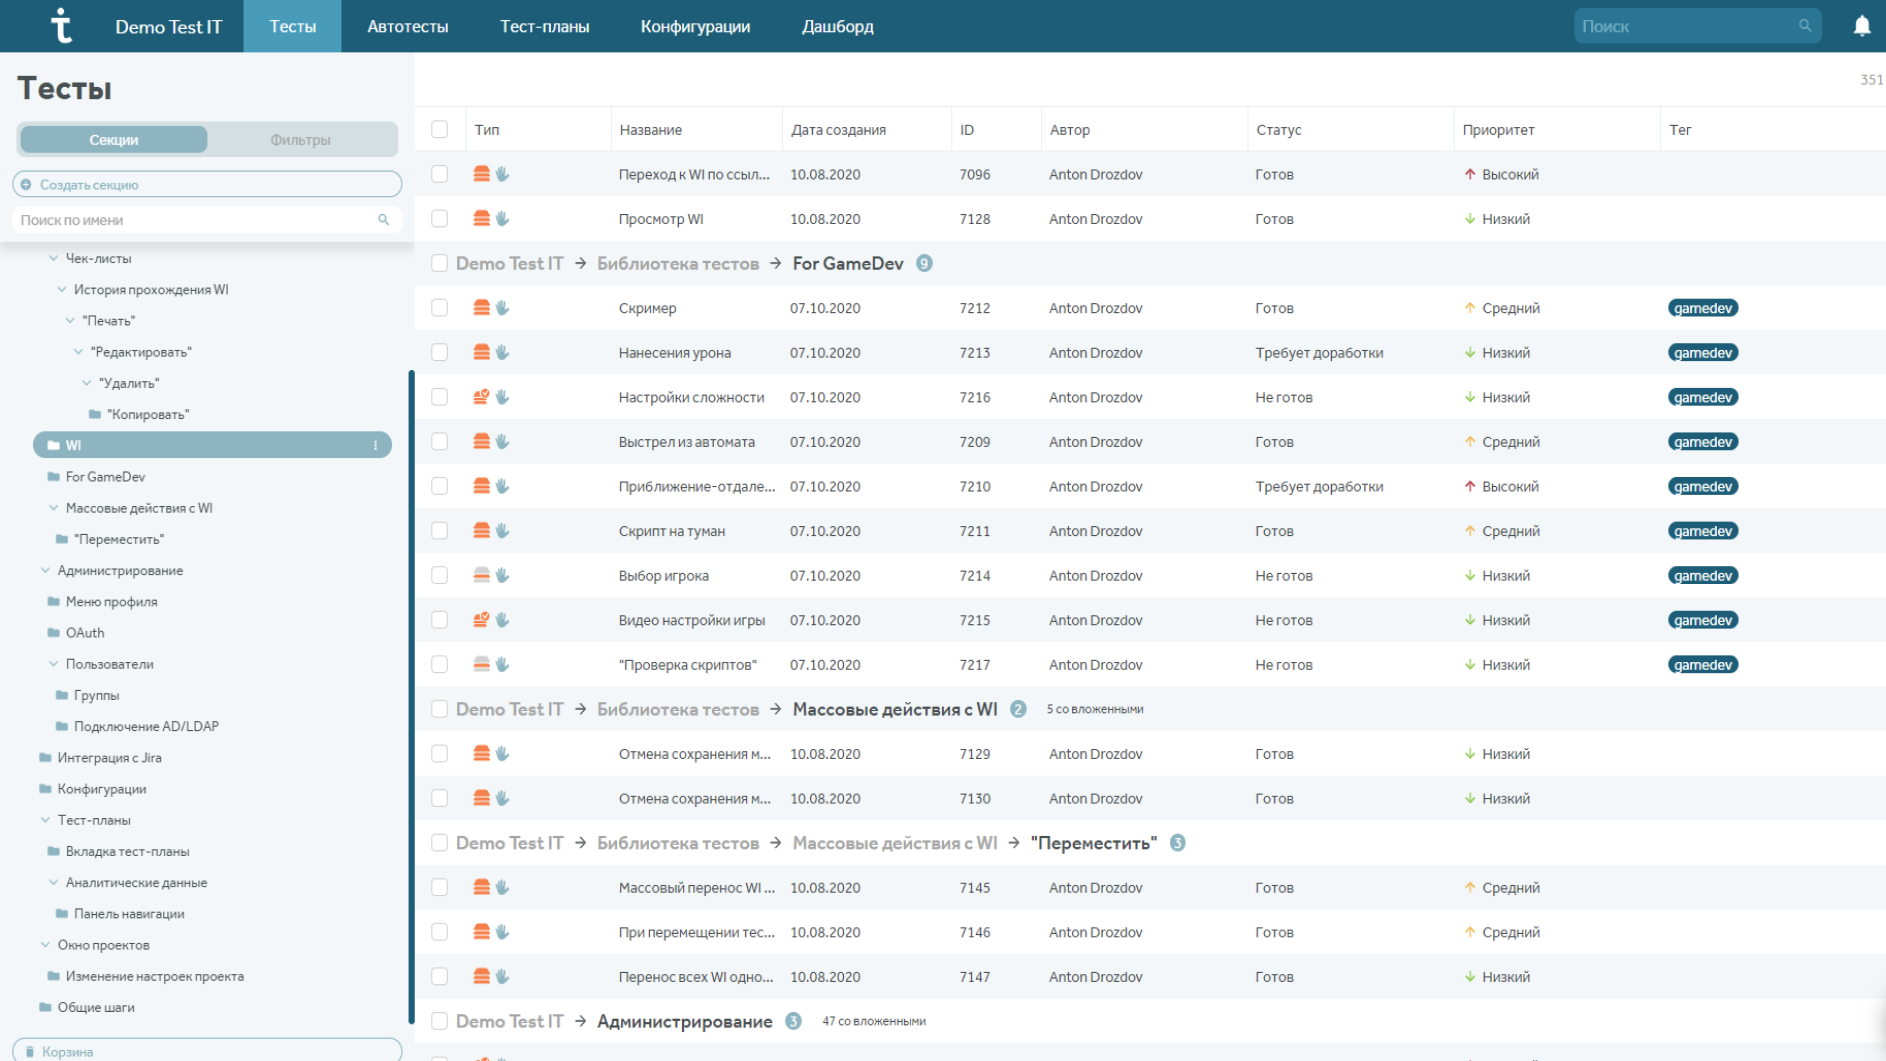Click the sidebar tree vertical scrollbar
Viewport: 1886px width, 1061px height.
411,697
